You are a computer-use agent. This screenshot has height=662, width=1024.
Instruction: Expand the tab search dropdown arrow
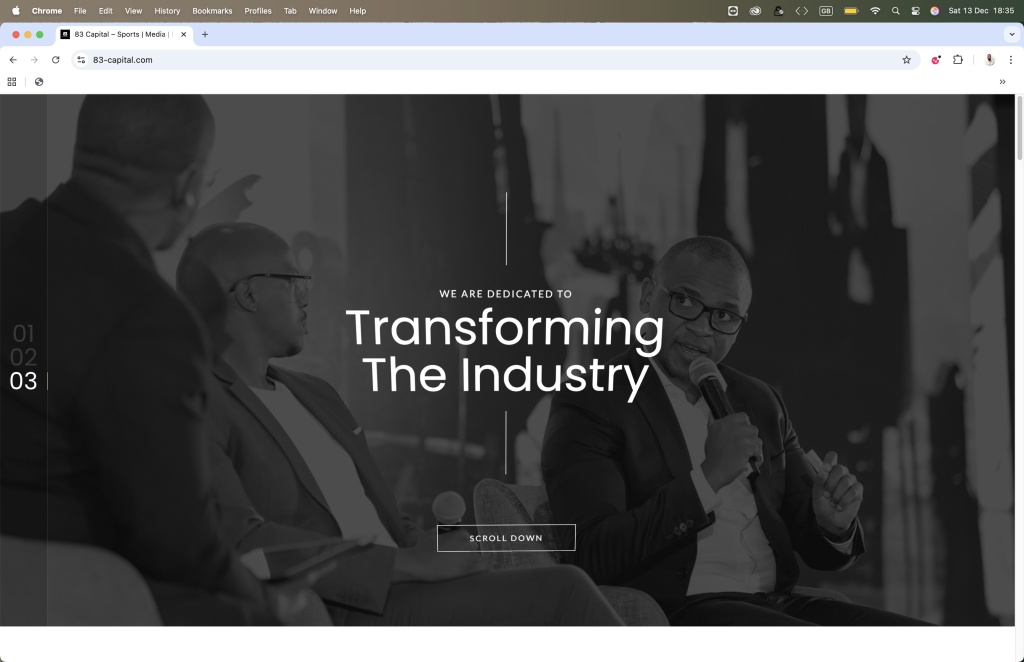[x=1011, y=34]
